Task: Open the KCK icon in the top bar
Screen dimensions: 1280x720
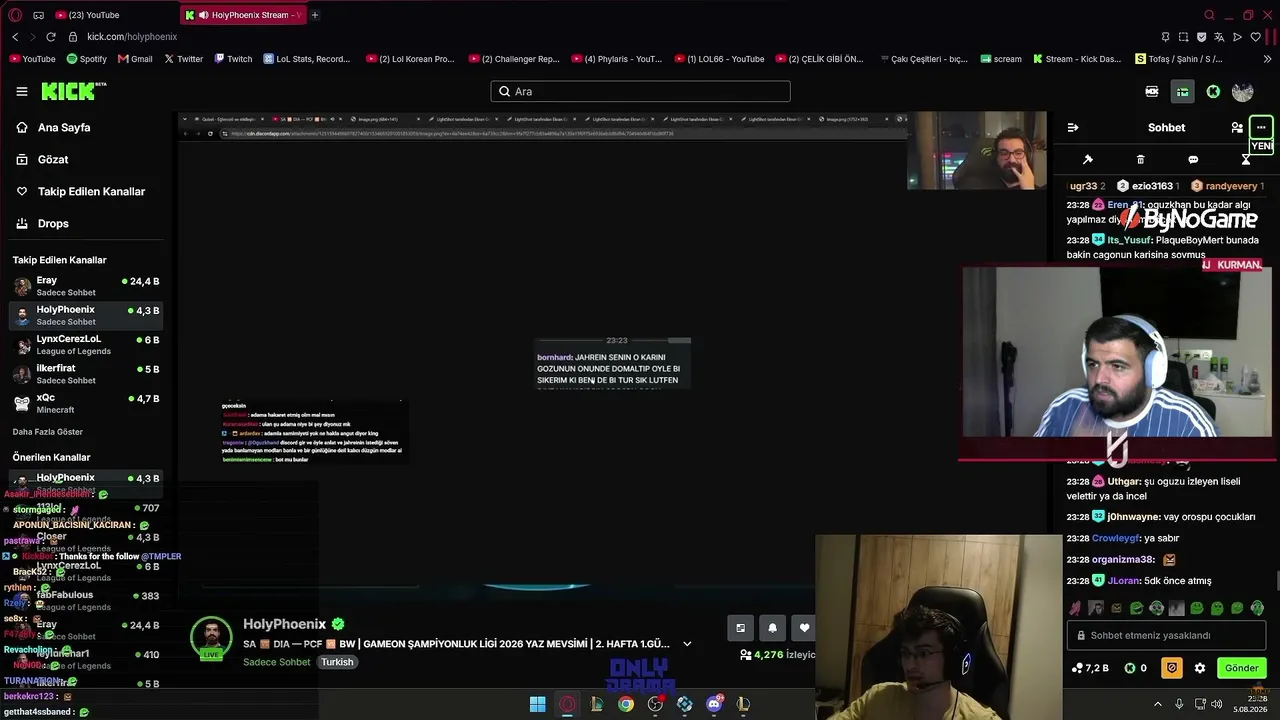Action: 1152,92
